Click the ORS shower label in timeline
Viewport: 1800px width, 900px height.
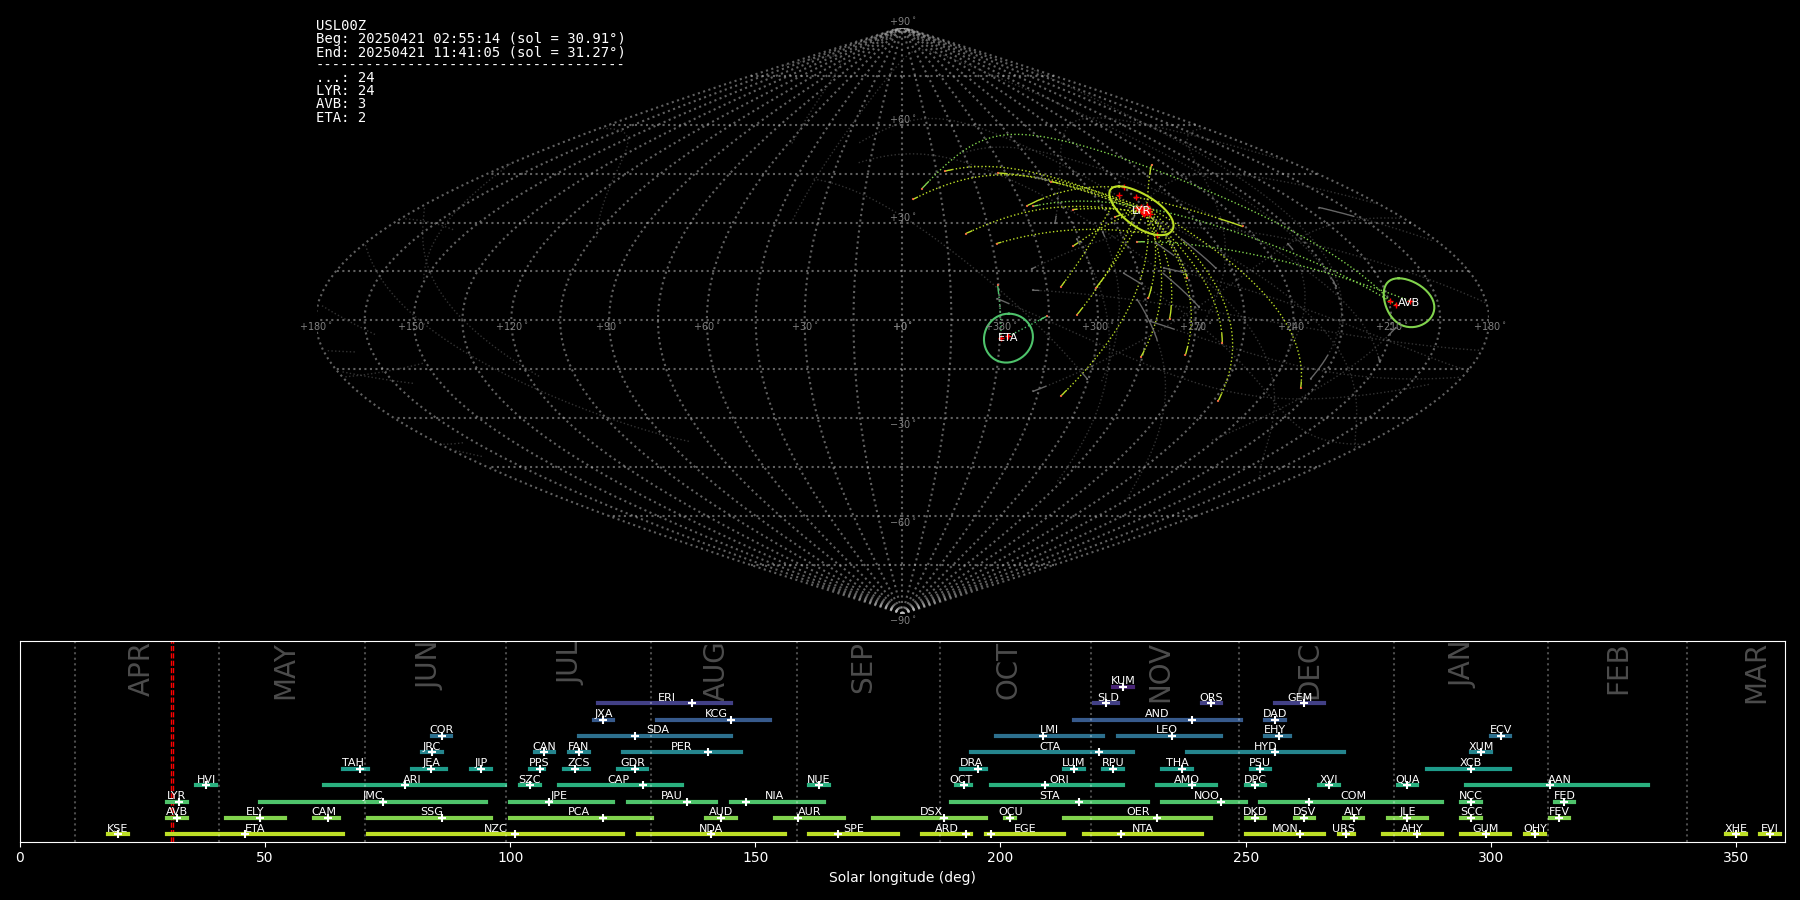click(1211, 698)
